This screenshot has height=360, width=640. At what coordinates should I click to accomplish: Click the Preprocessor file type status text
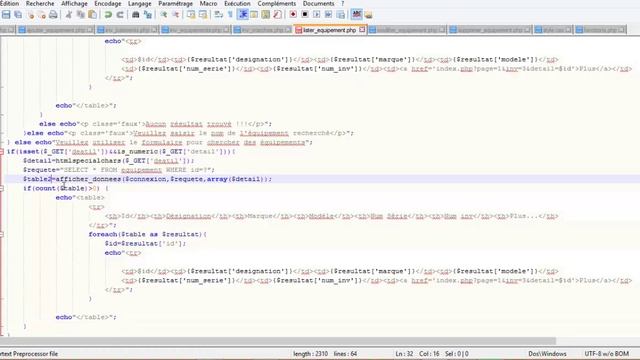[29, 354]
